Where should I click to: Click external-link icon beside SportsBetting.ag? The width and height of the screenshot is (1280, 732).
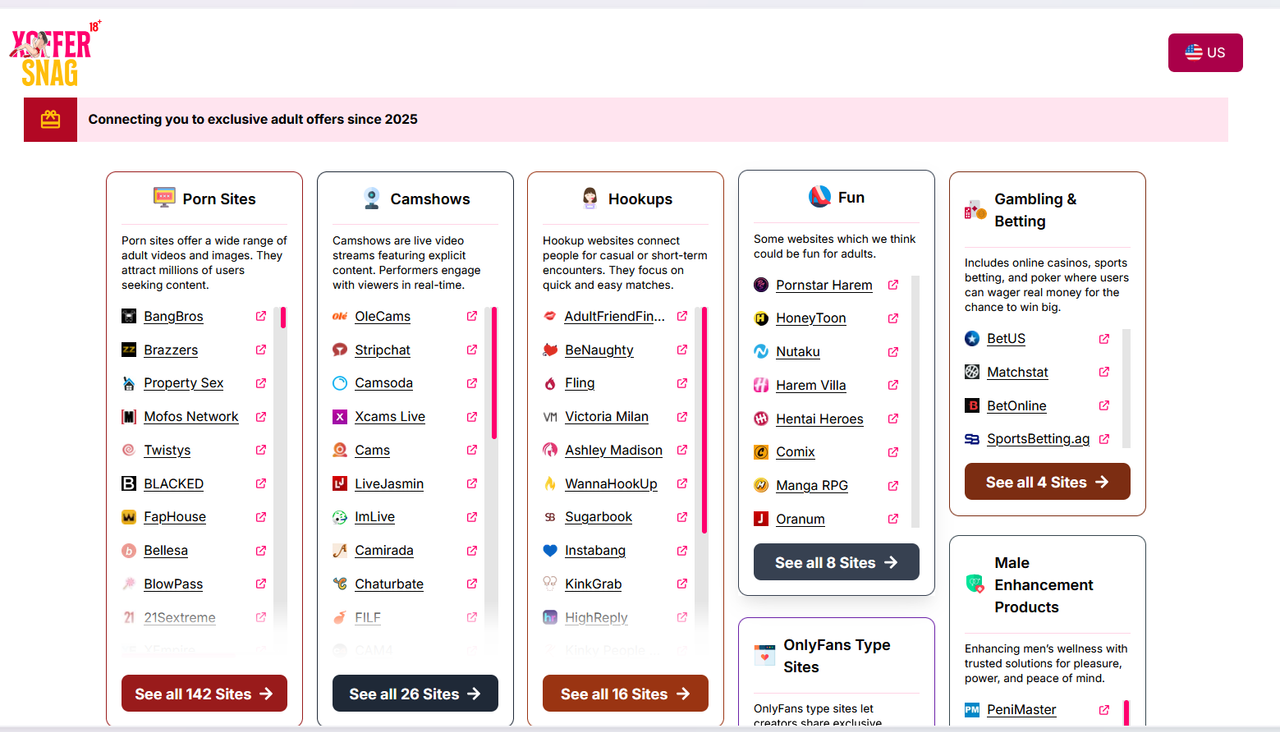point(1104,439)
